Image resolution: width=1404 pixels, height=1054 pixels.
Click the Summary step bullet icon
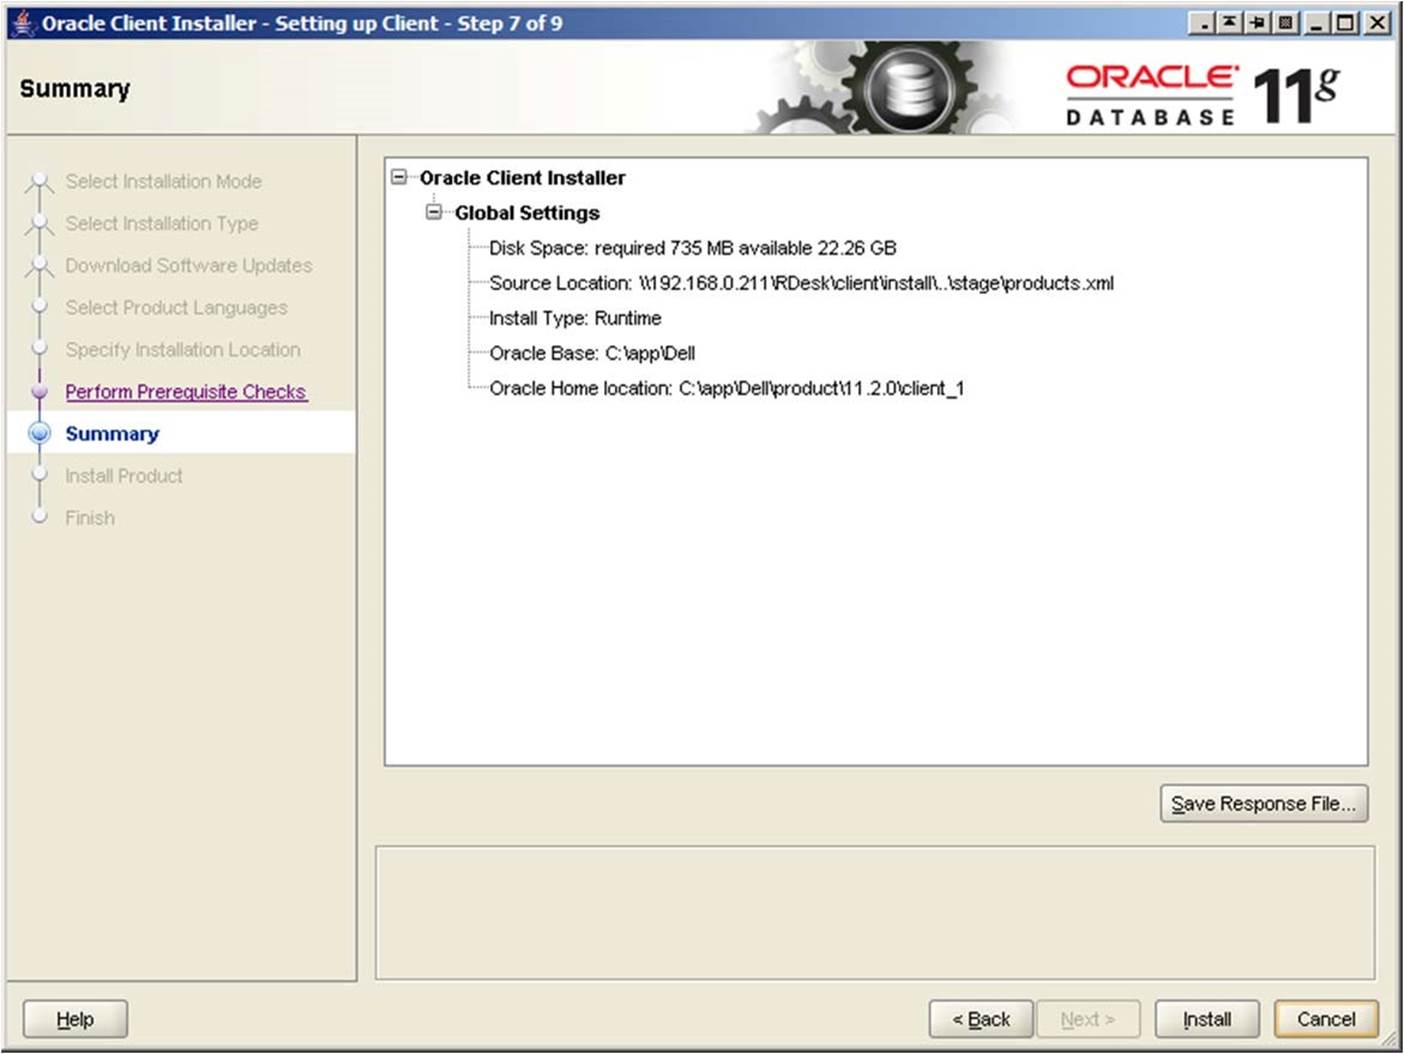[39, 433]
